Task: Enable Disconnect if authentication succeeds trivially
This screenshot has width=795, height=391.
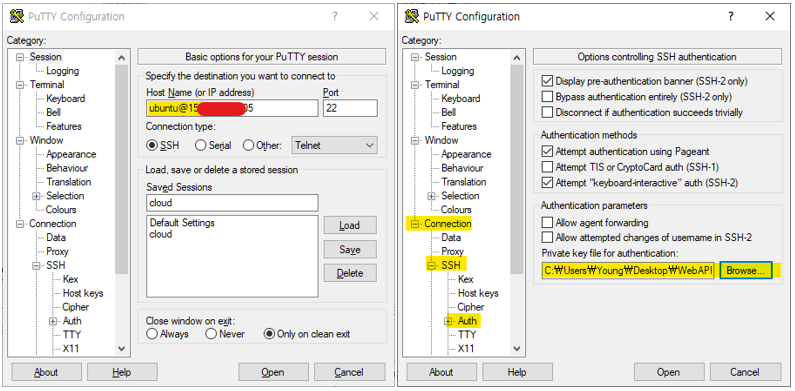Action: click(547, 112)
